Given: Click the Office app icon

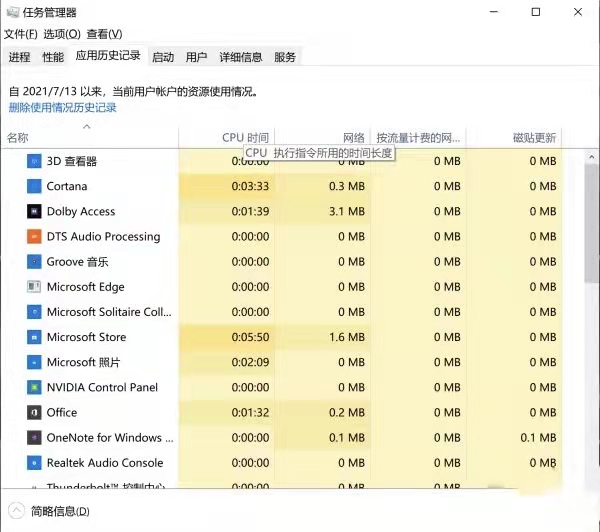Looking at the screenshot, I should click(34, 413).
